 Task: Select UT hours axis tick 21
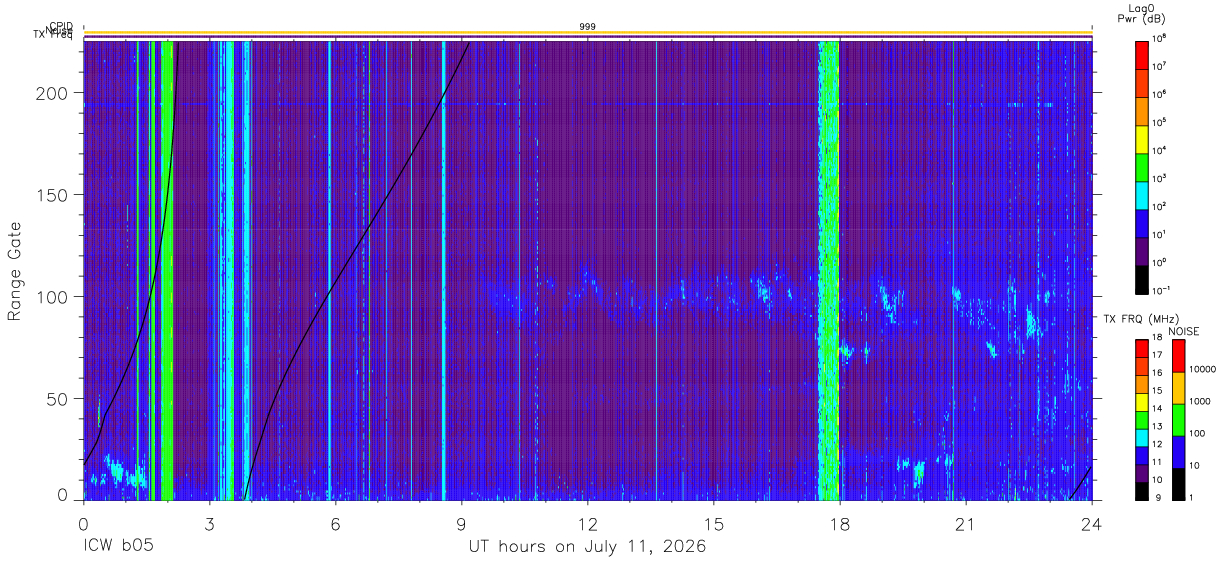[965, 524]
